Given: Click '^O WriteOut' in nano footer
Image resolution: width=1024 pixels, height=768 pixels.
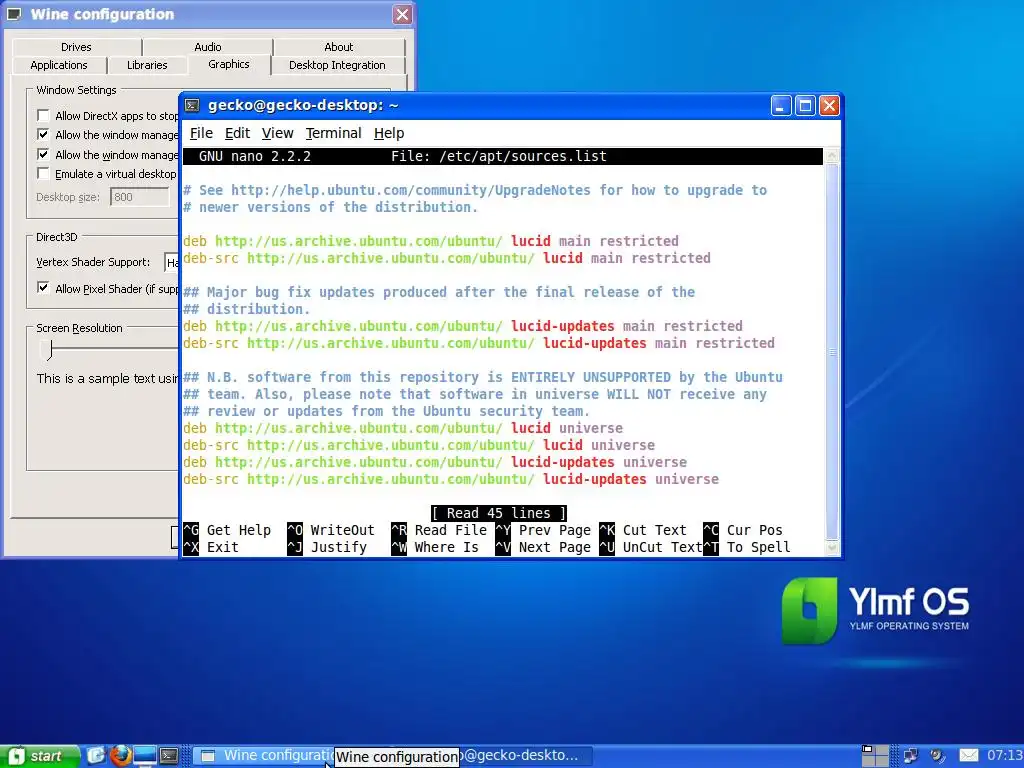Looking at the screenshot, I should click(x=330, y=530).
